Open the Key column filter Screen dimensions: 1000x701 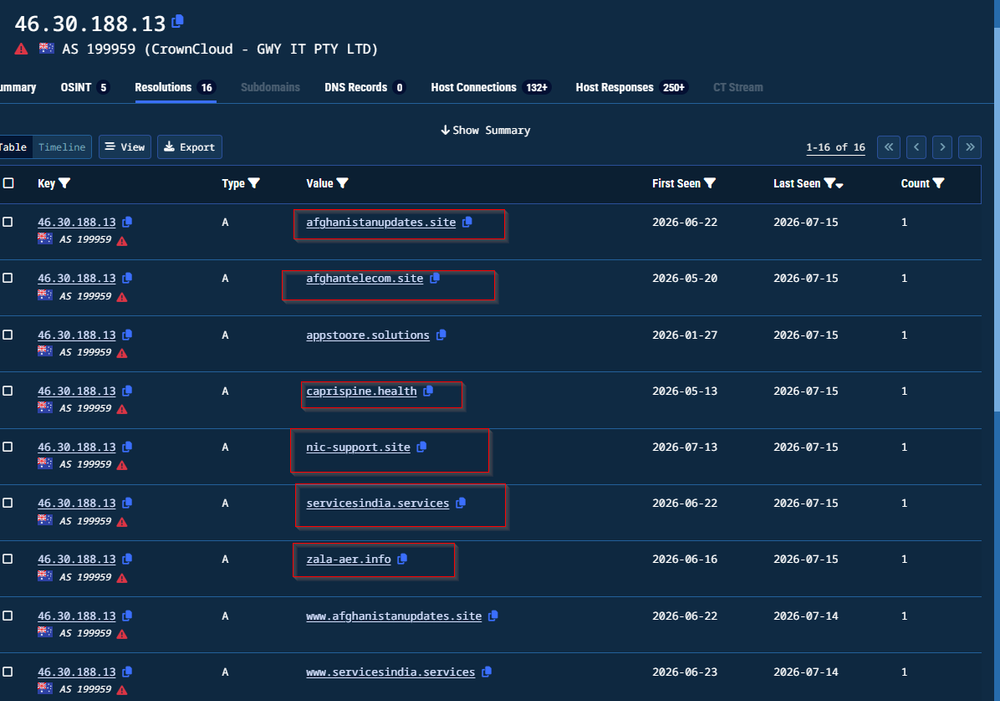[x=64, y=184]
